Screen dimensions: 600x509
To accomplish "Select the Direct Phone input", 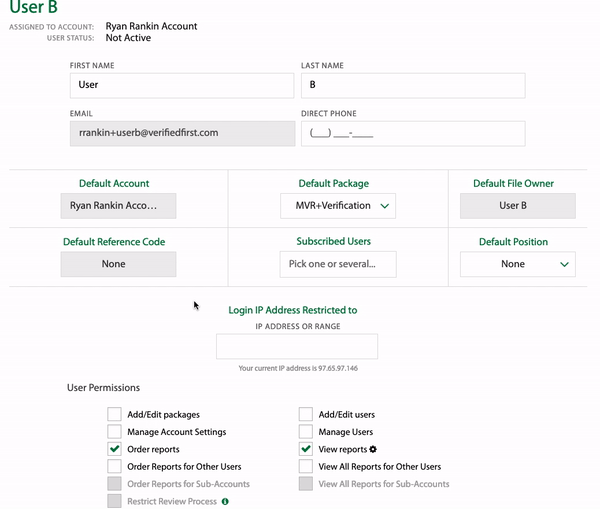I will [x=413, y=134].
